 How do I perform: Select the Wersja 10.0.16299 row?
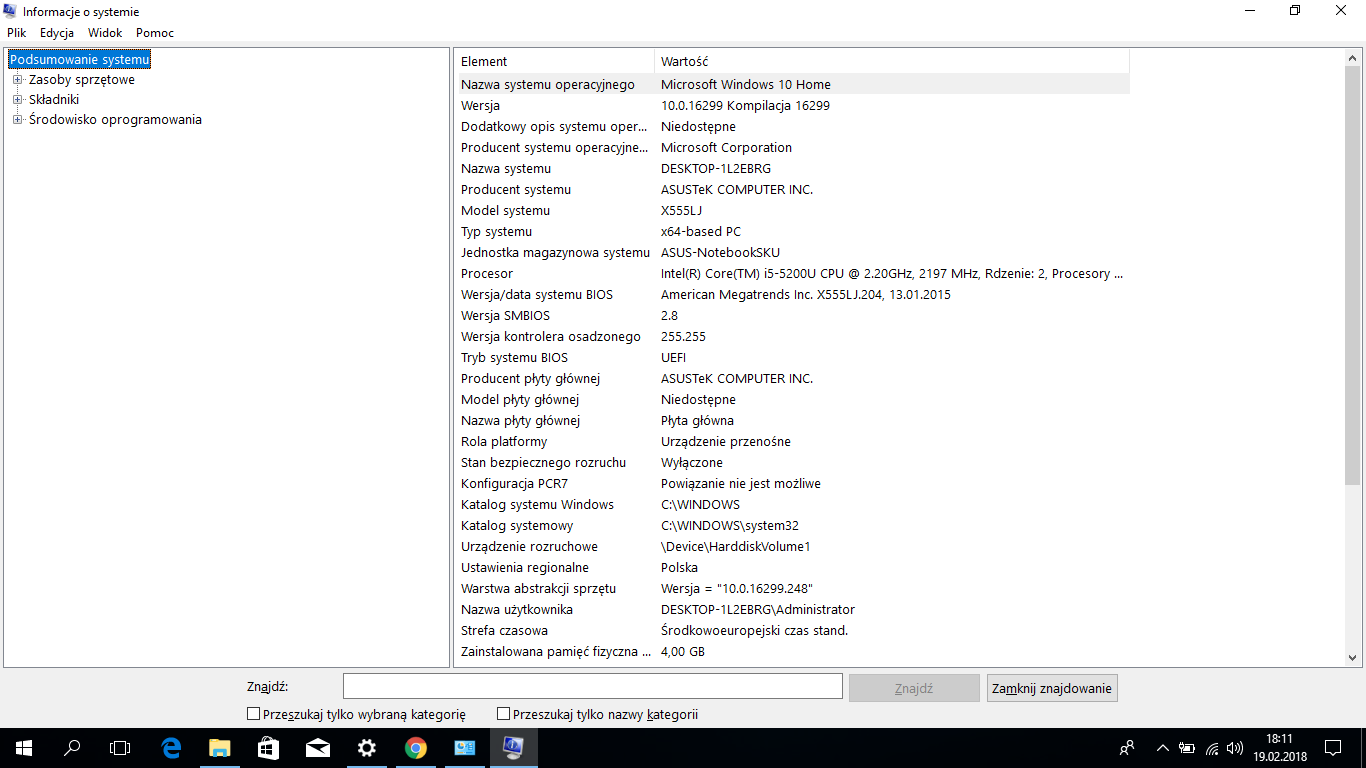pyautogui.click(x=793, y=105)
